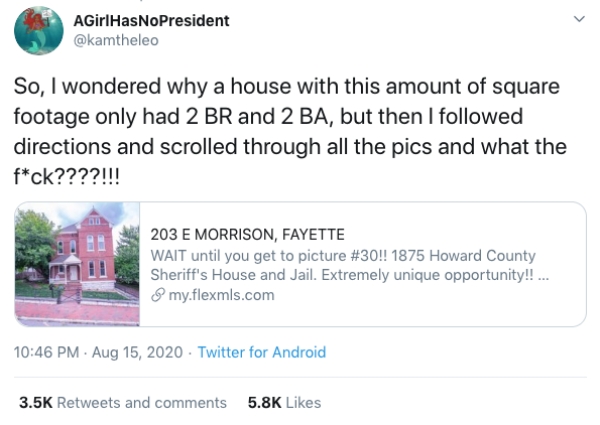Click the 10:46 PM timestamp

coord(46,352)
